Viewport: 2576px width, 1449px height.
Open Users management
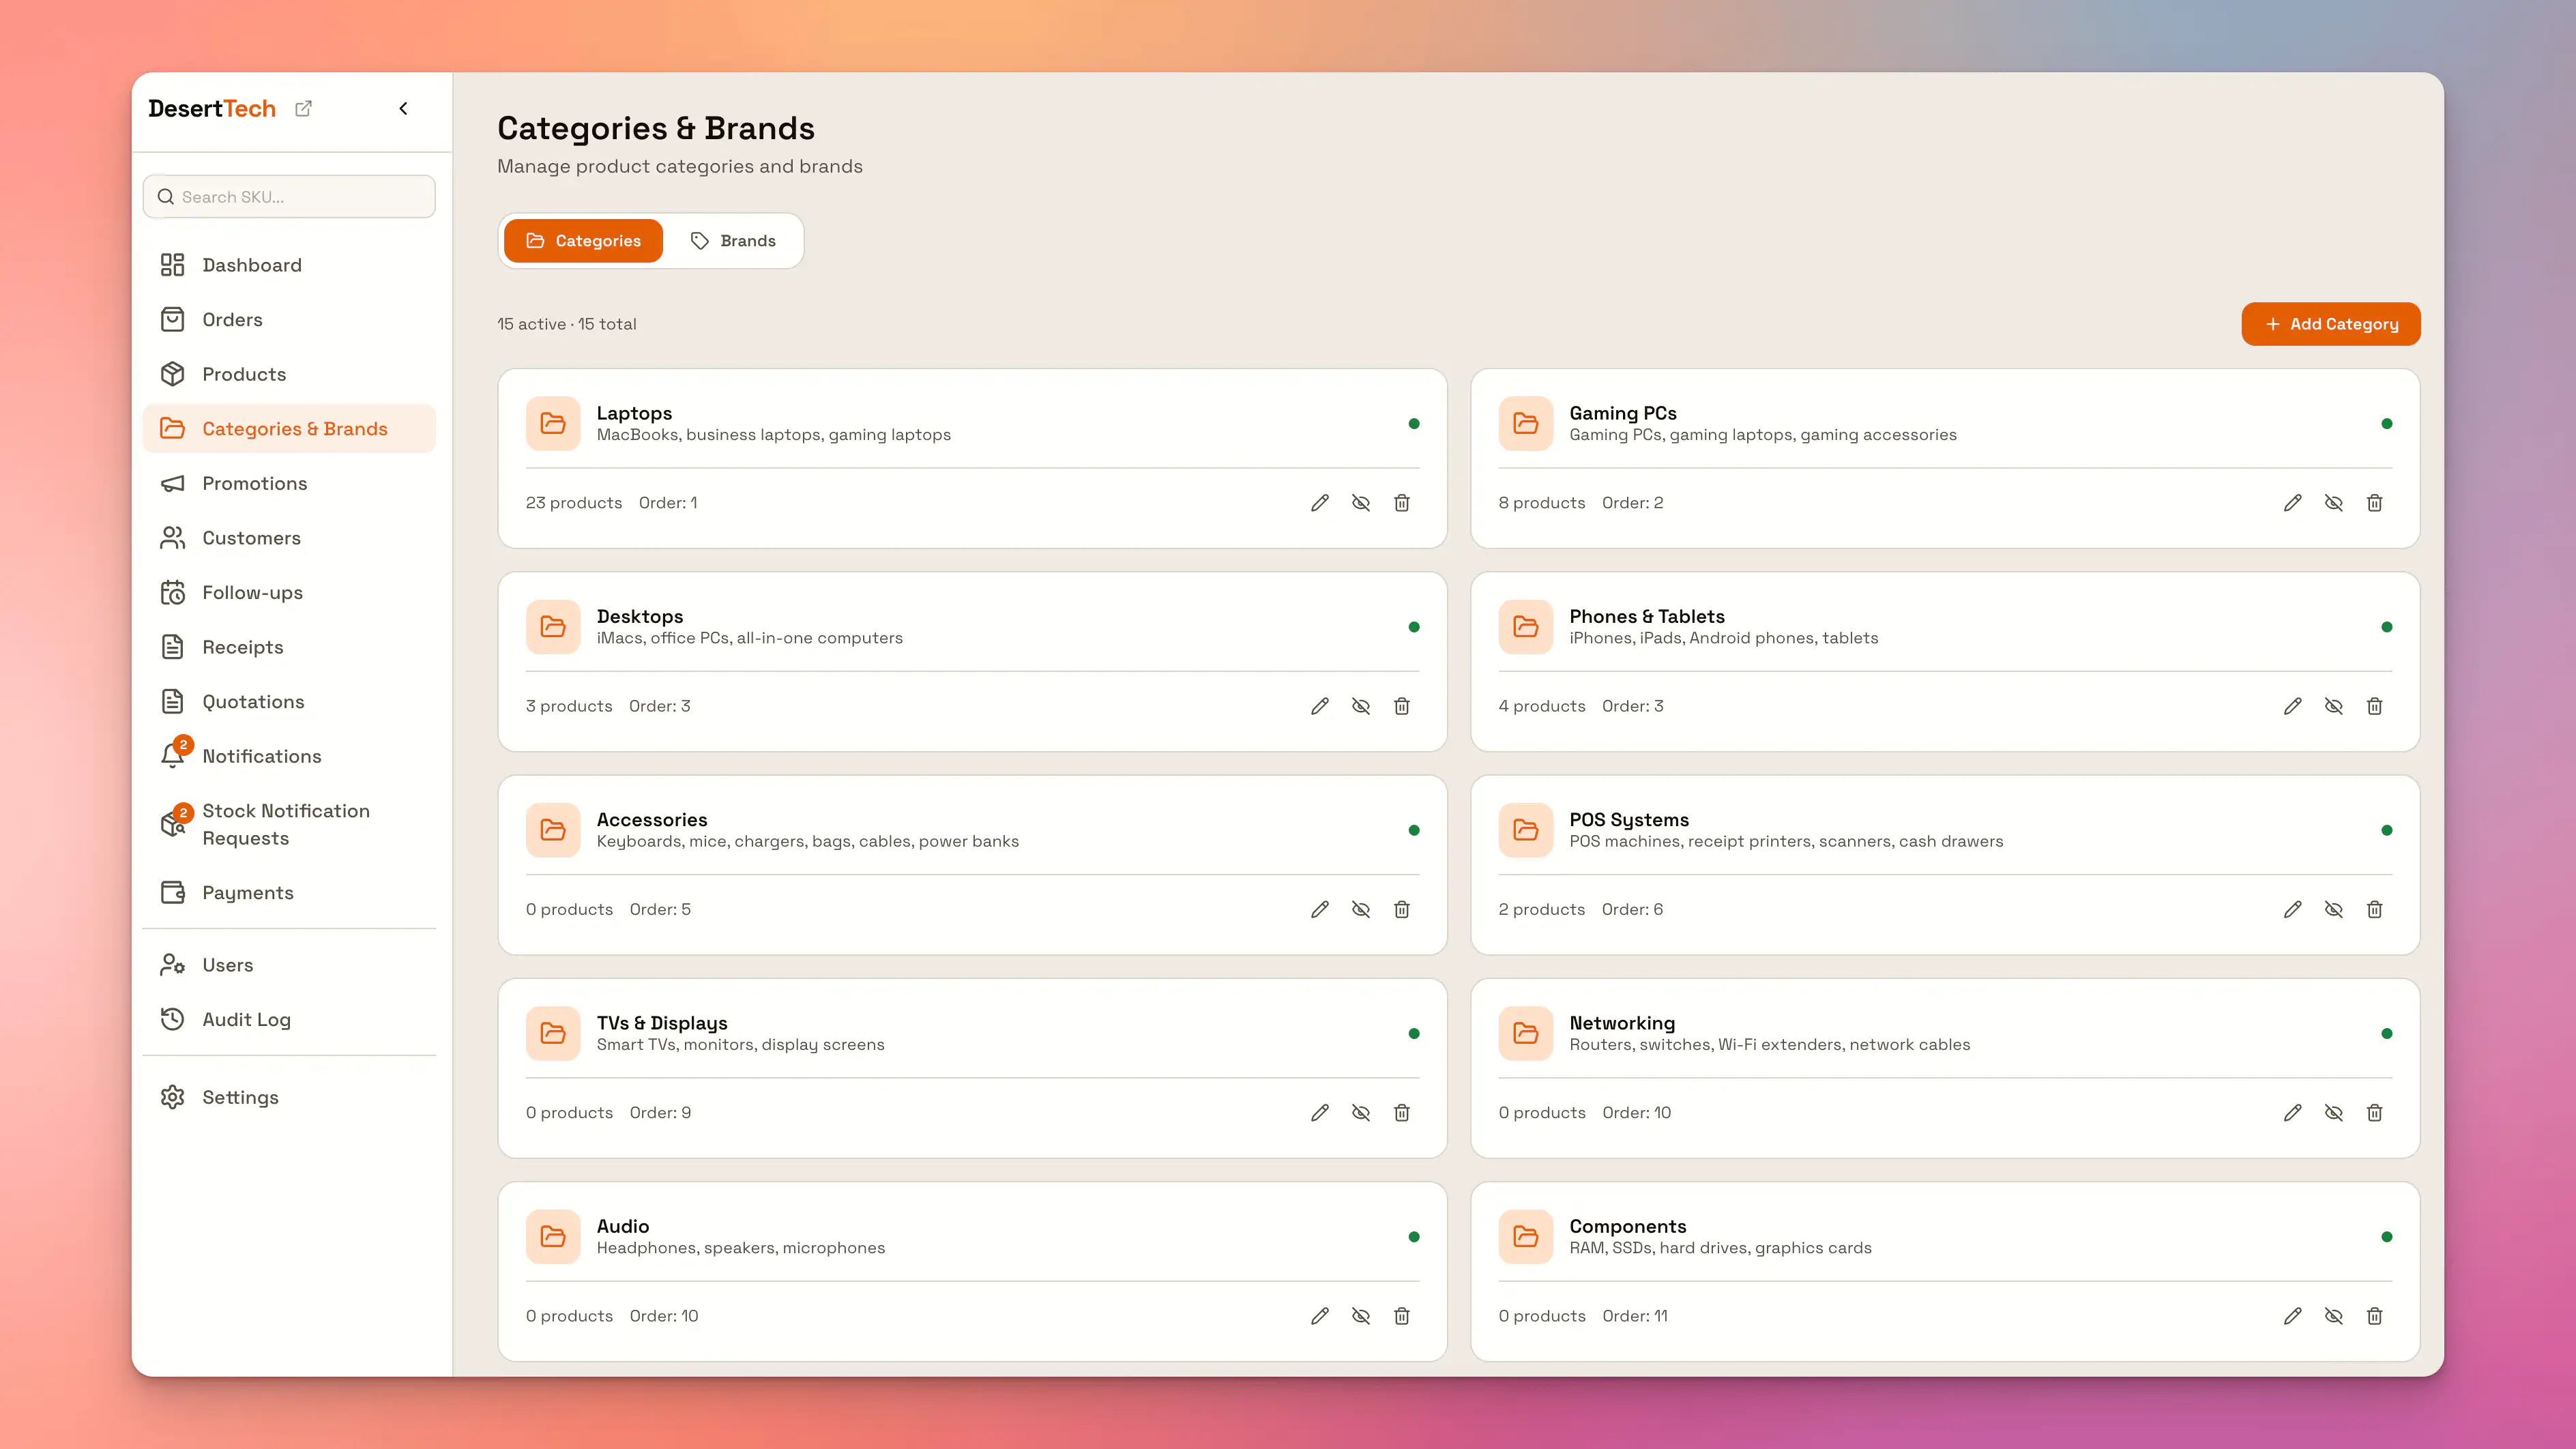click(289, 965)
